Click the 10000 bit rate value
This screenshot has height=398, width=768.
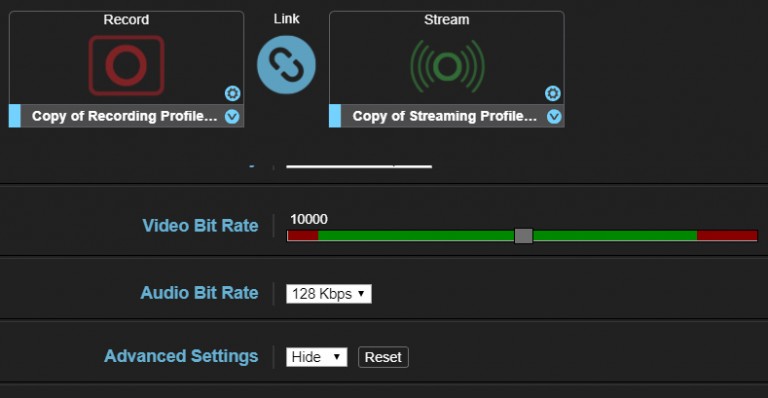[309, 219]
